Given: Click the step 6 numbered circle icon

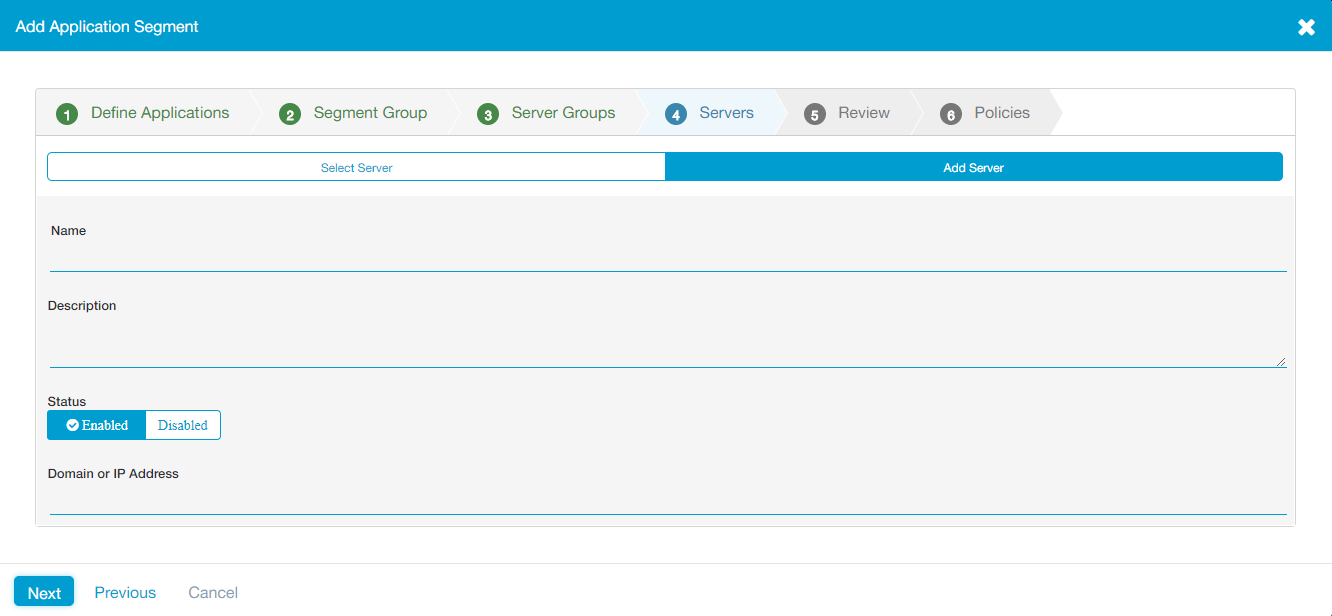Looking at the screenshot, I should pyautogui.click(x=951, y=114).
